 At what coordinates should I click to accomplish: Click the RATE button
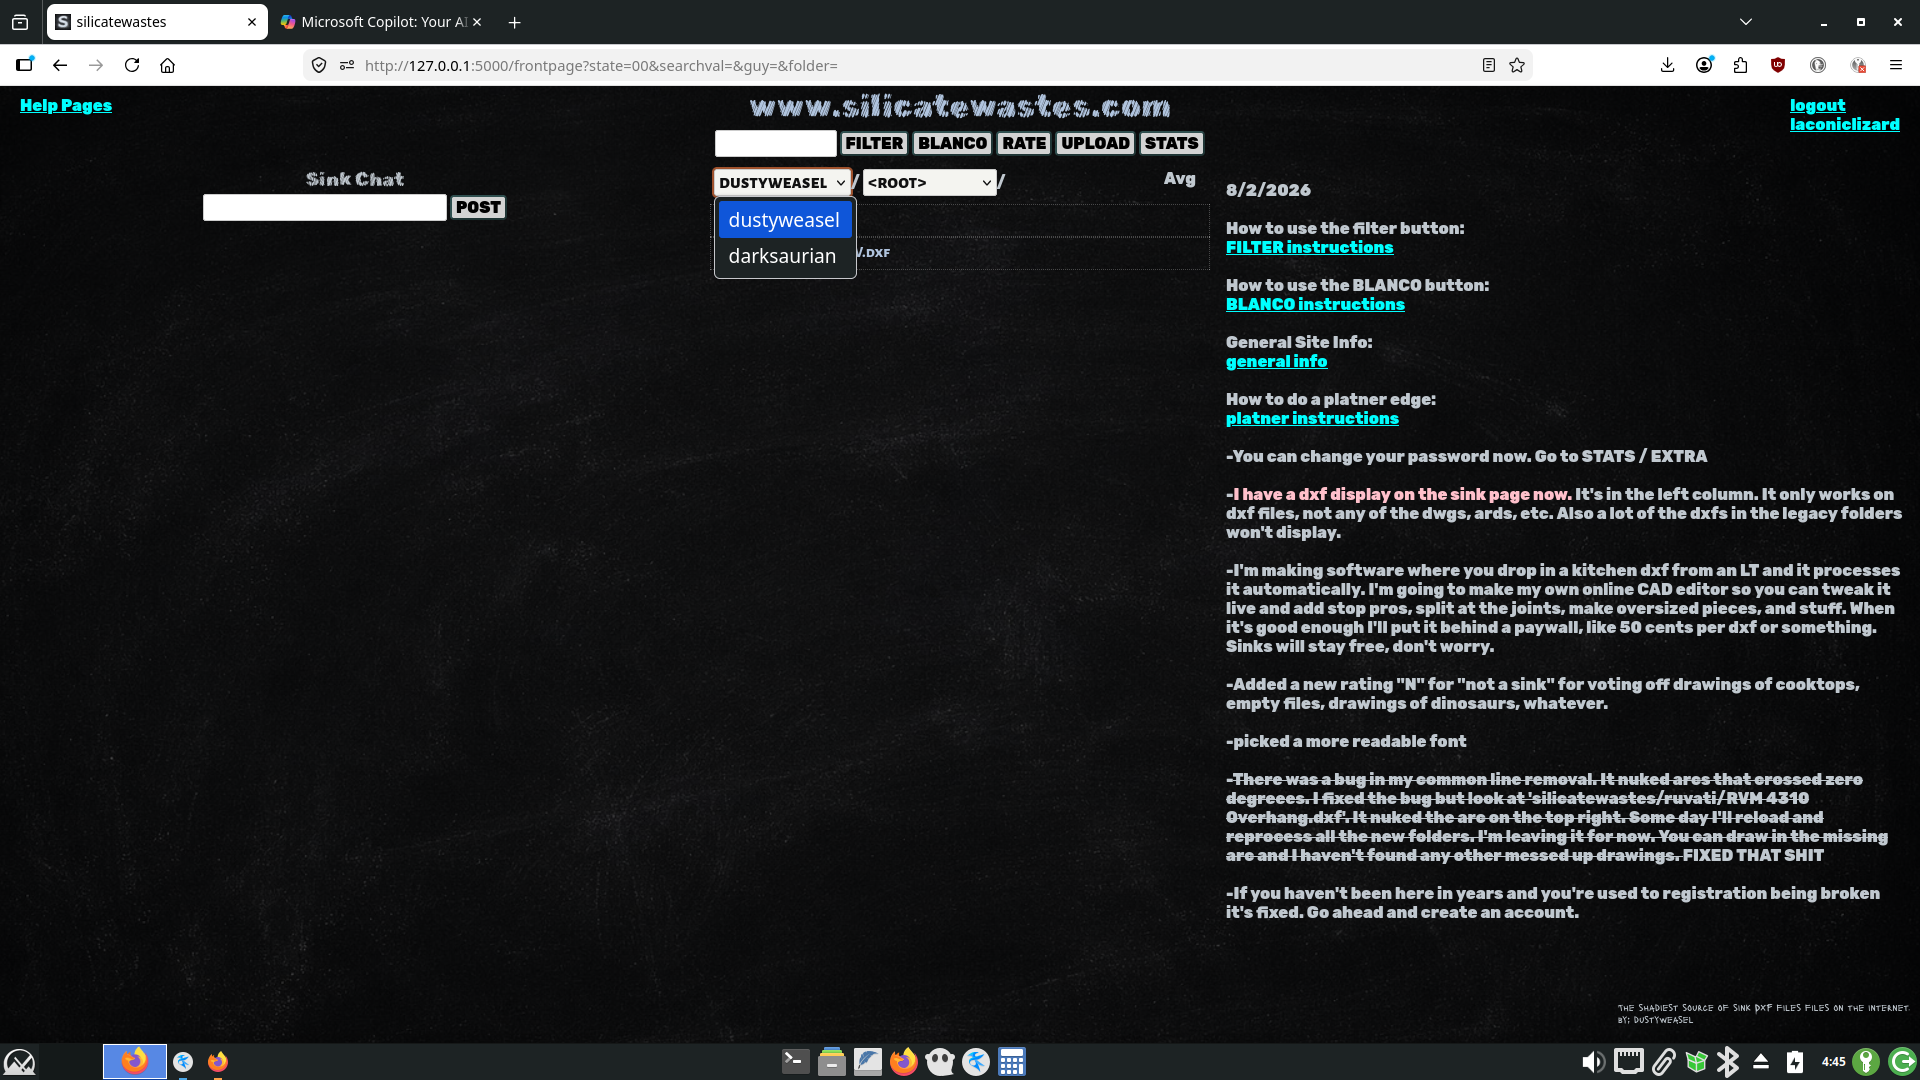(1024, 143)
